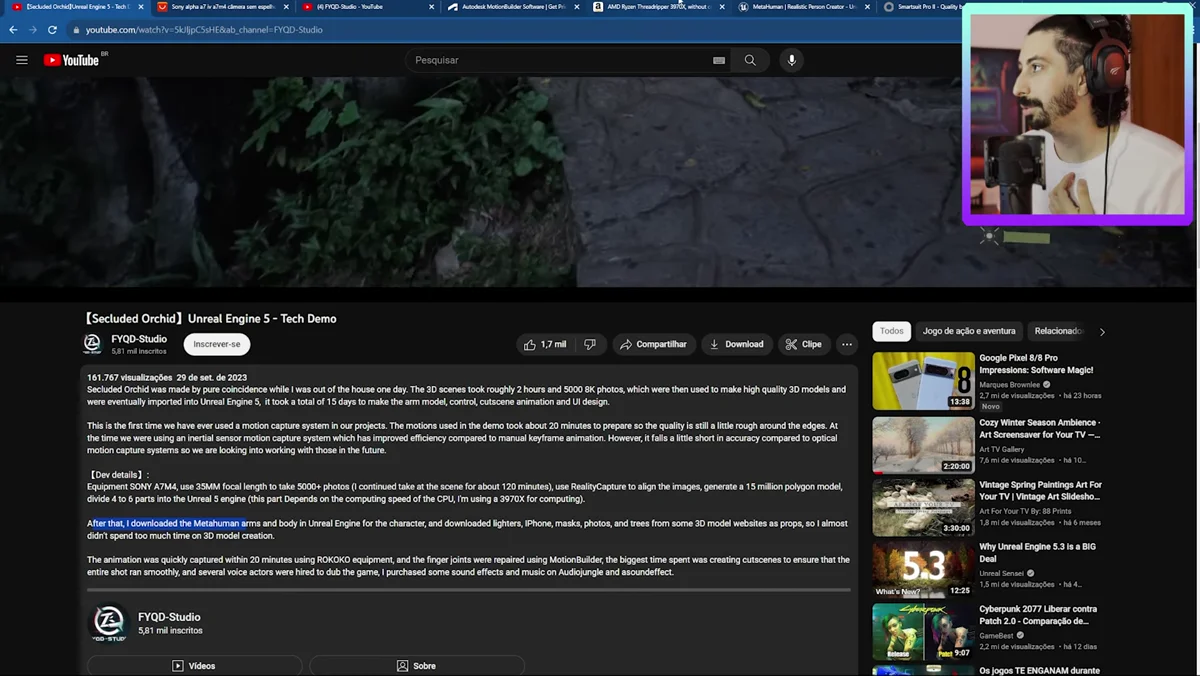Click large FYQD-Studio logo in description footer
The image size is (1200, 676).
pyautogui.click(x=109, y=623)
